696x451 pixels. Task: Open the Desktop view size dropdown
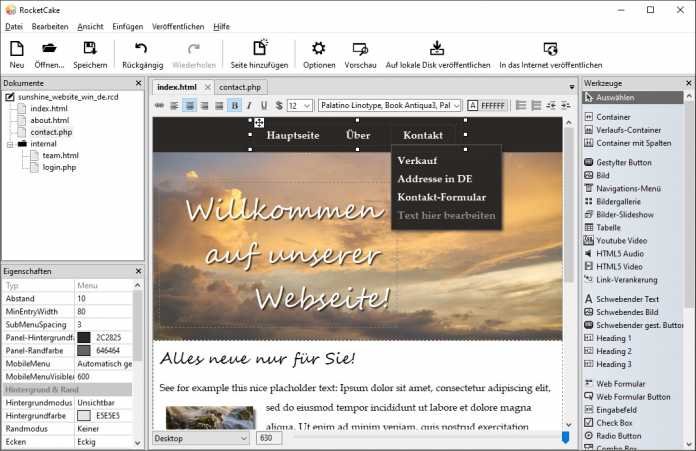201,438
